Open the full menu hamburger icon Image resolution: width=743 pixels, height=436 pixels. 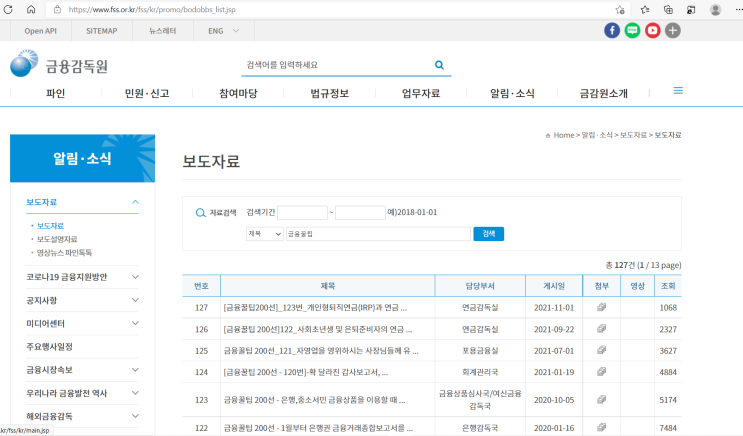pyautogui.click(x=678, y=91)
